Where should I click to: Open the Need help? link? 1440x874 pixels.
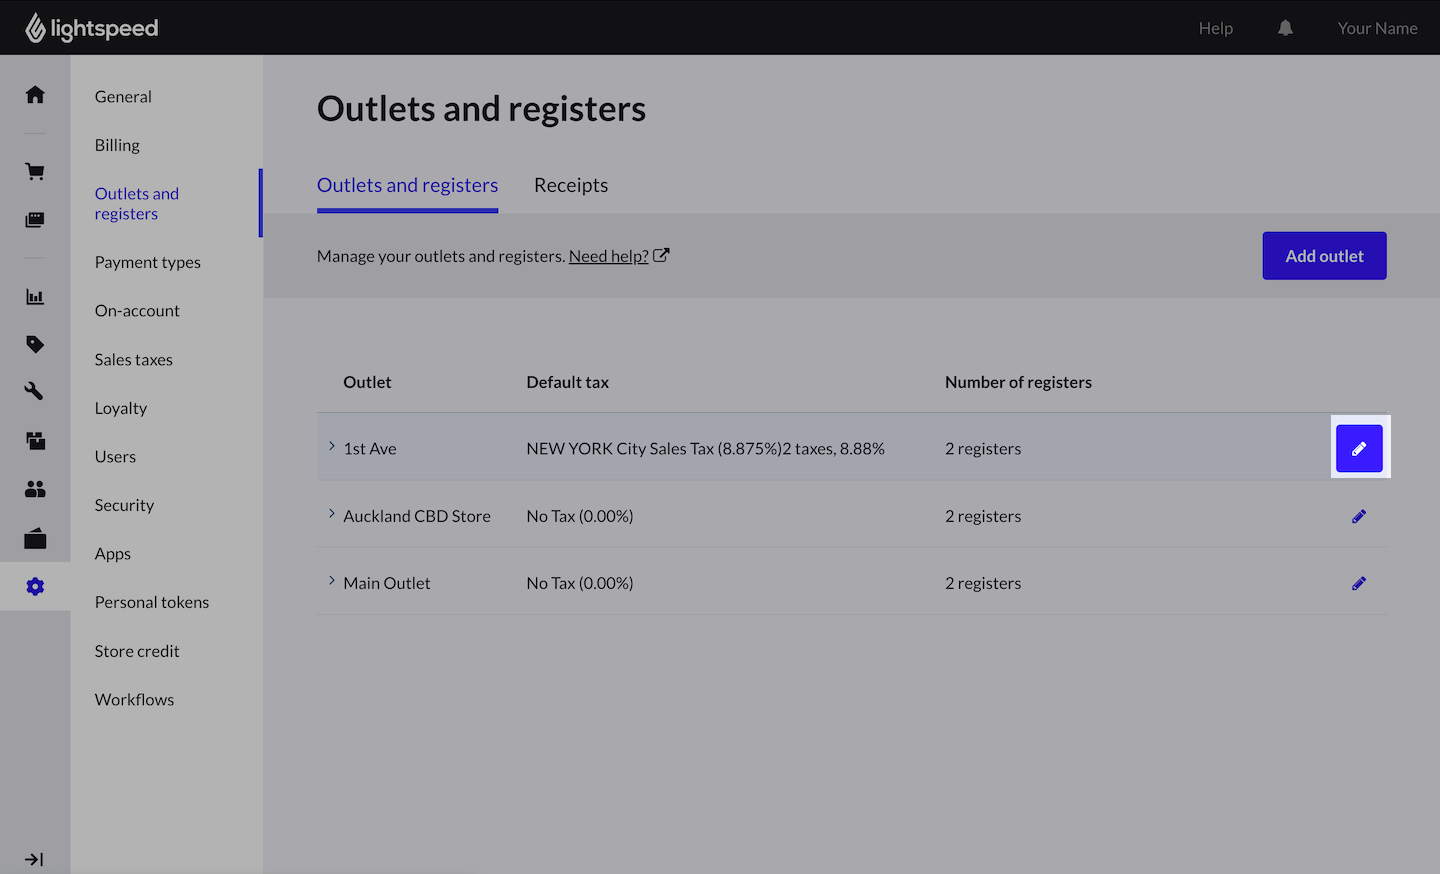pos(609,256)
